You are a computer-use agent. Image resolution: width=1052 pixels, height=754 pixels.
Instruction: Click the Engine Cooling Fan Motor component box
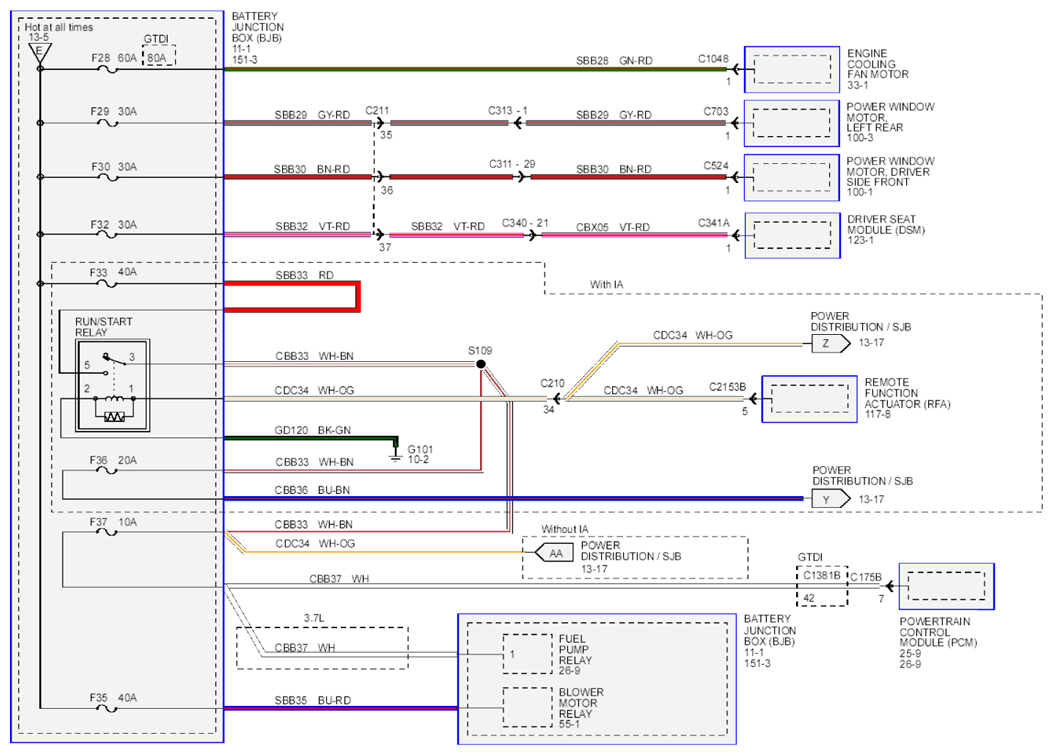[x=792, y=70]
